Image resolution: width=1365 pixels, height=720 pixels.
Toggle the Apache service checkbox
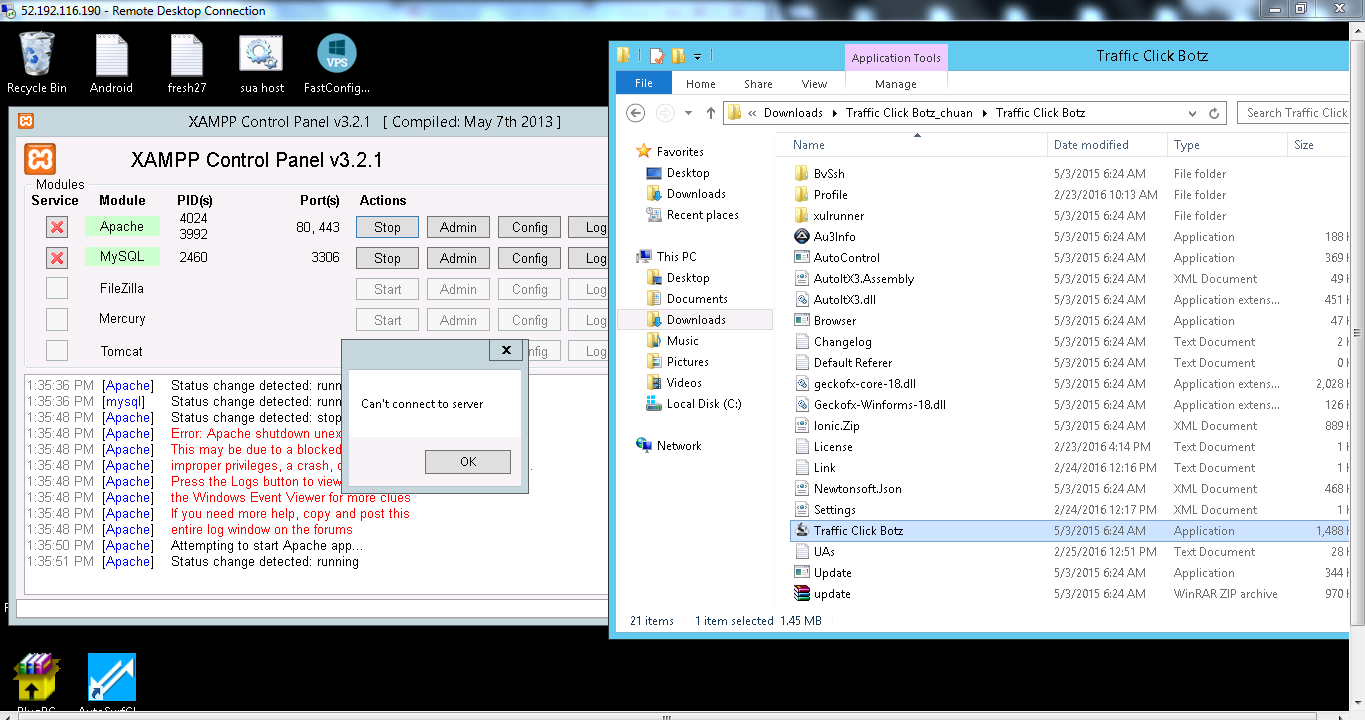(x=57, y=228)
